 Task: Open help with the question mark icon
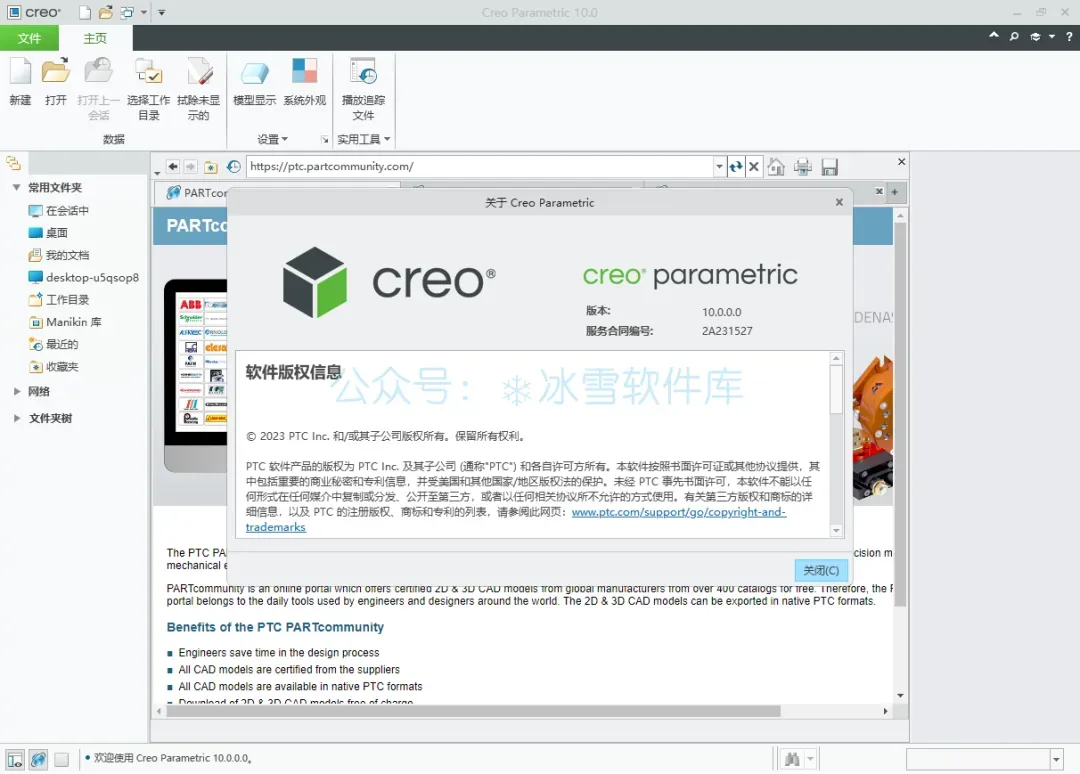click(x=1069, y=36)
